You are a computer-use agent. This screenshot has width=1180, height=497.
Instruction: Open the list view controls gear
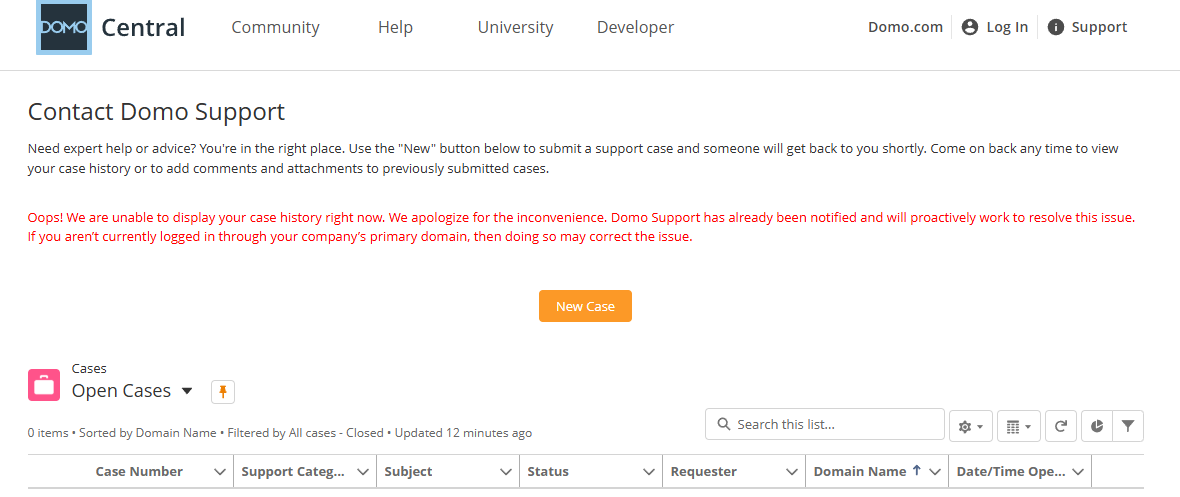[971, 426]
